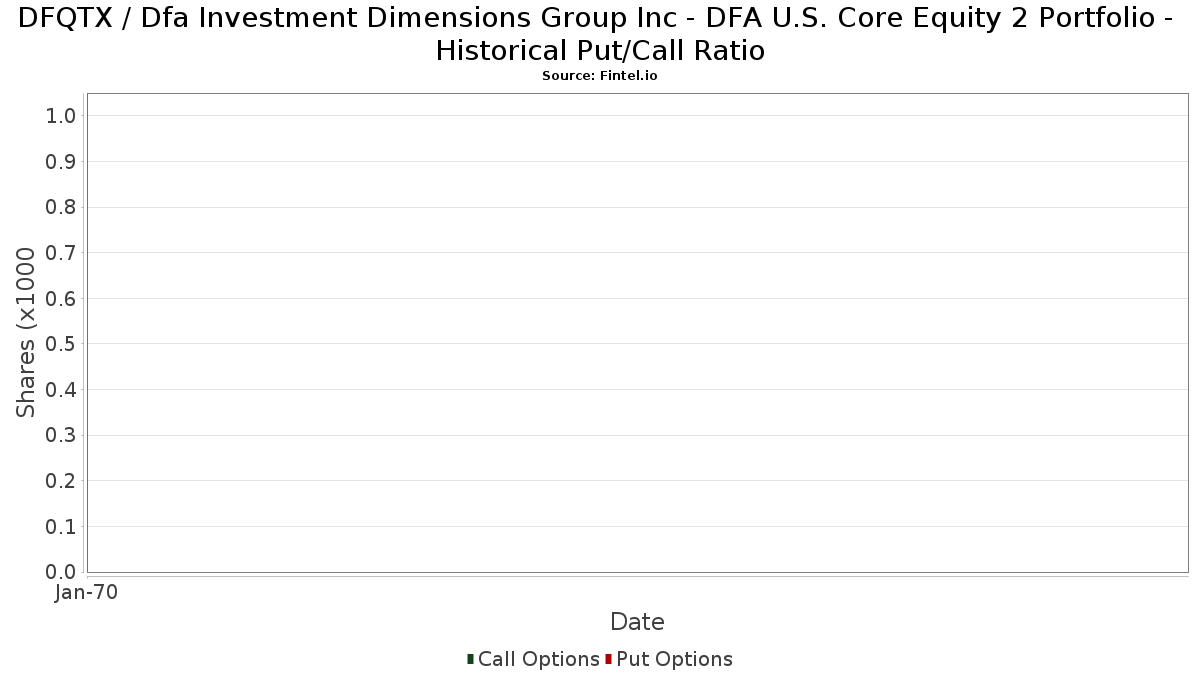Click the 0.9 y-axis tick label

click(x=61, y=162)
